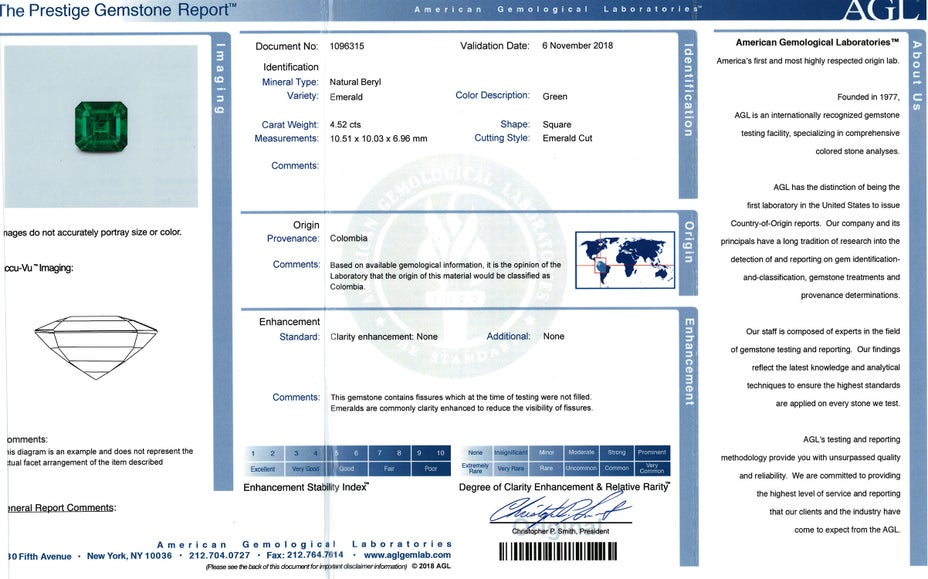The image size is (928, 579).
Task: Open the www.aglgemlab.com website link
Action: point(407,555)
